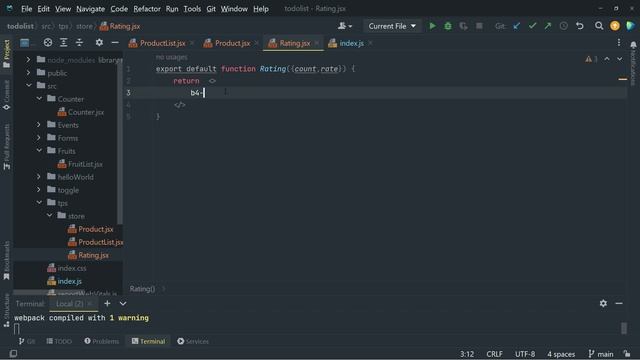Expand the node_modules folder
Image resolution: width=640 pixels, height=360 pixels.
point(28,60)
